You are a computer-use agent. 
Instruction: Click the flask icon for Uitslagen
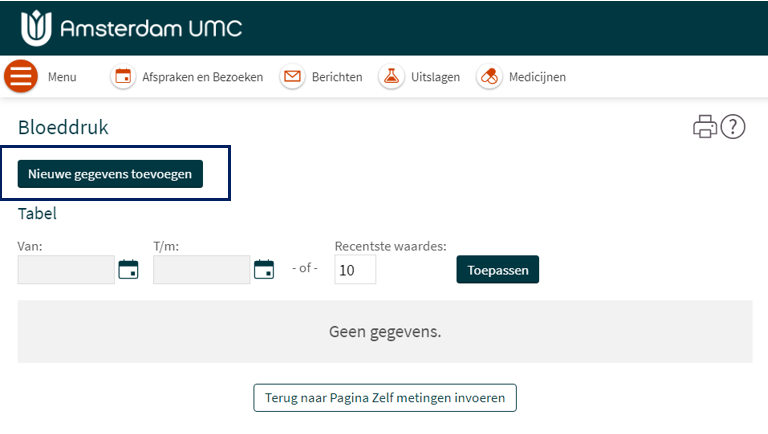pos(391,77)
